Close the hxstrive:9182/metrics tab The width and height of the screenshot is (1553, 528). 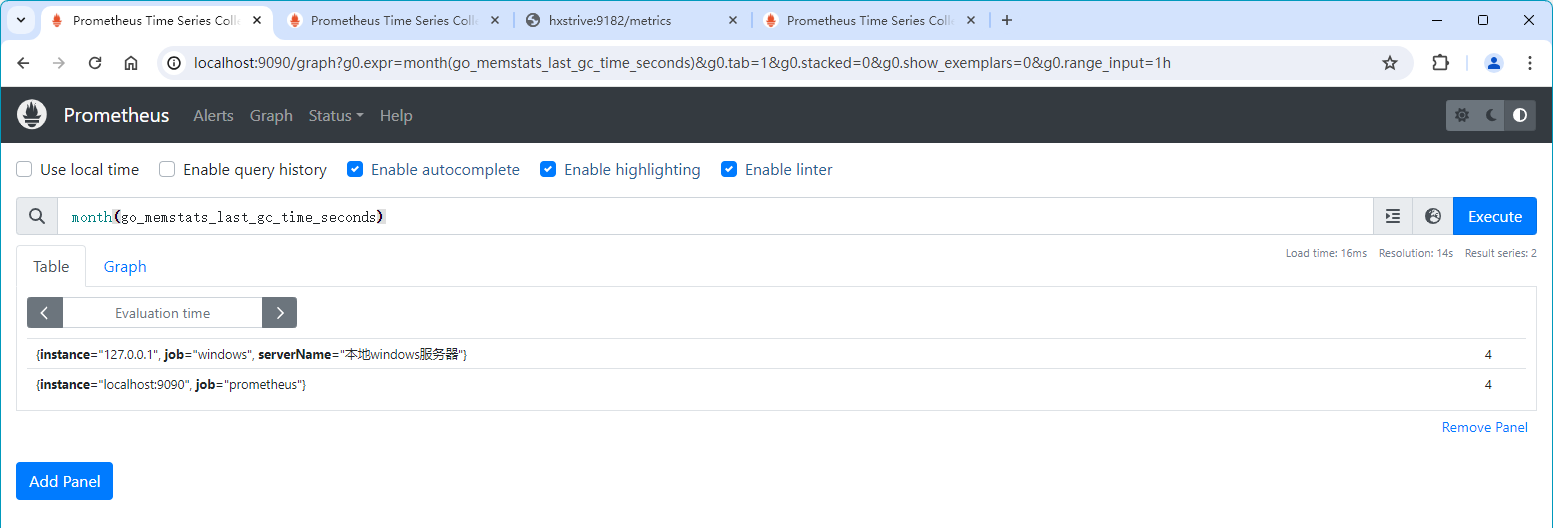pos(733,20)
